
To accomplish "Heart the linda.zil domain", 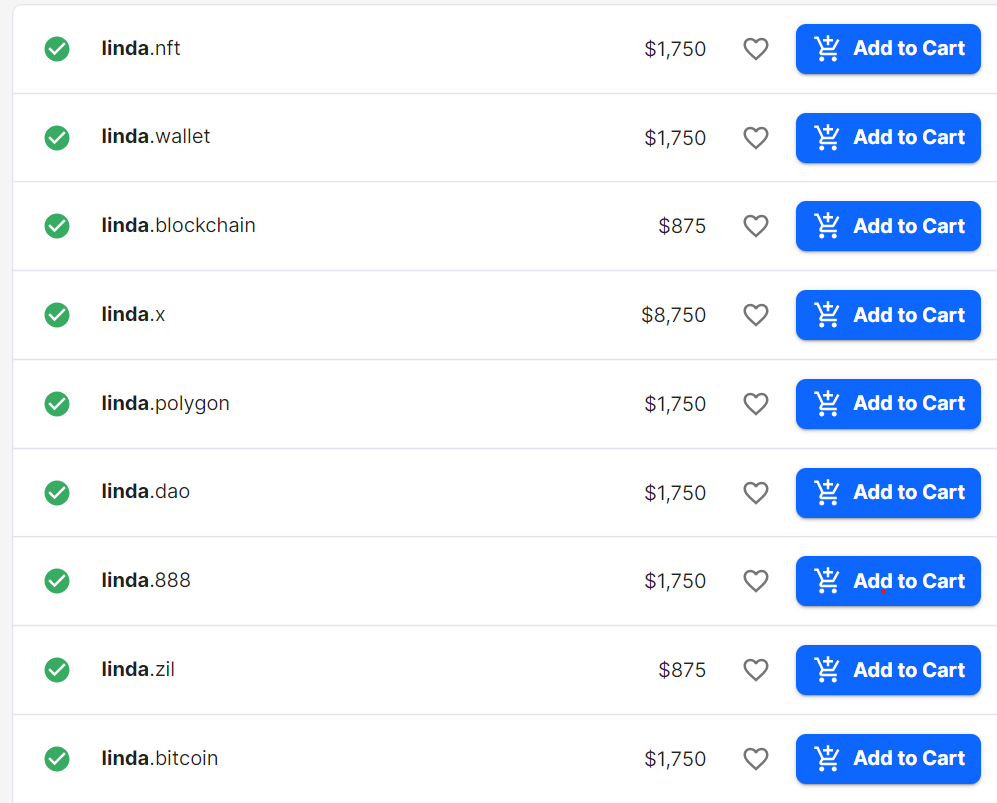I will click(756, 670).
